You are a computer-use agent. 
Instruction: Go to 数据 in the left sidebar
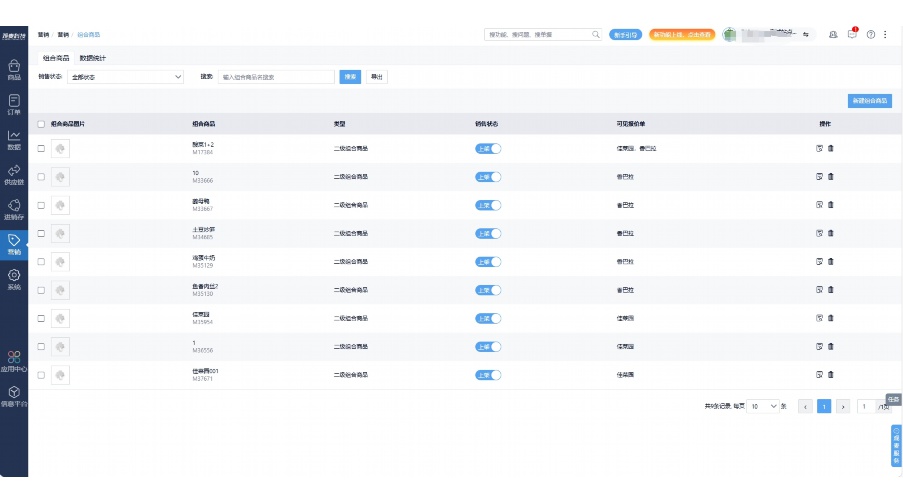click(x=14, y=139)
